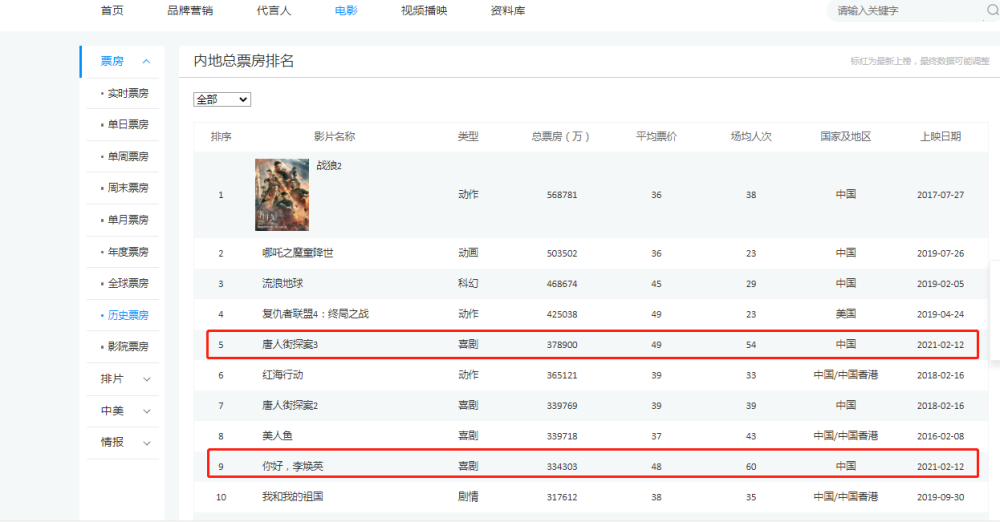Go to the 首页 nav tab

112,10
